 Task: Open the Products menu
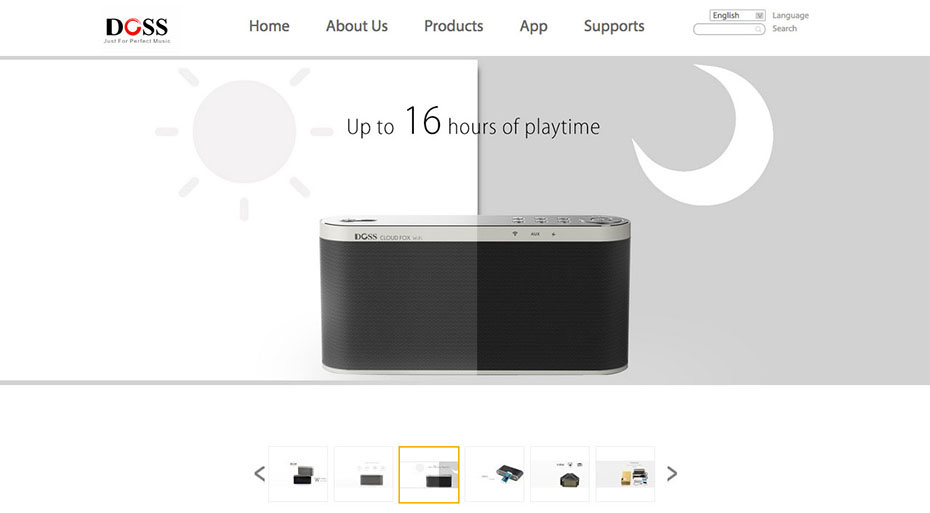tap(454, 26)
